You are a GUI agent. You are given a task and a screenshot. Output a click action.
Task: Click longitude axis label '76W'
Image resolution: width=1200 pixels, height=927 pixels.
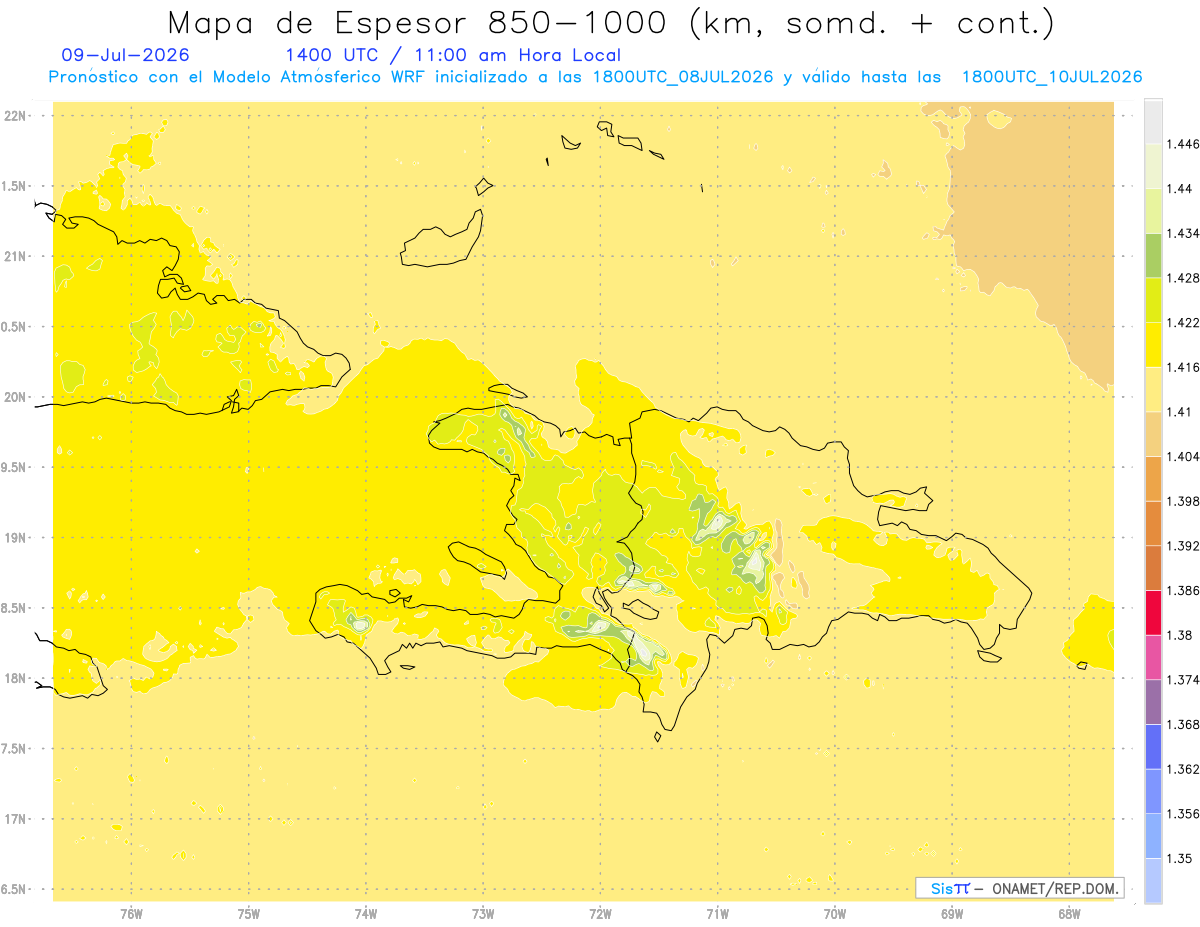(131, 913)
